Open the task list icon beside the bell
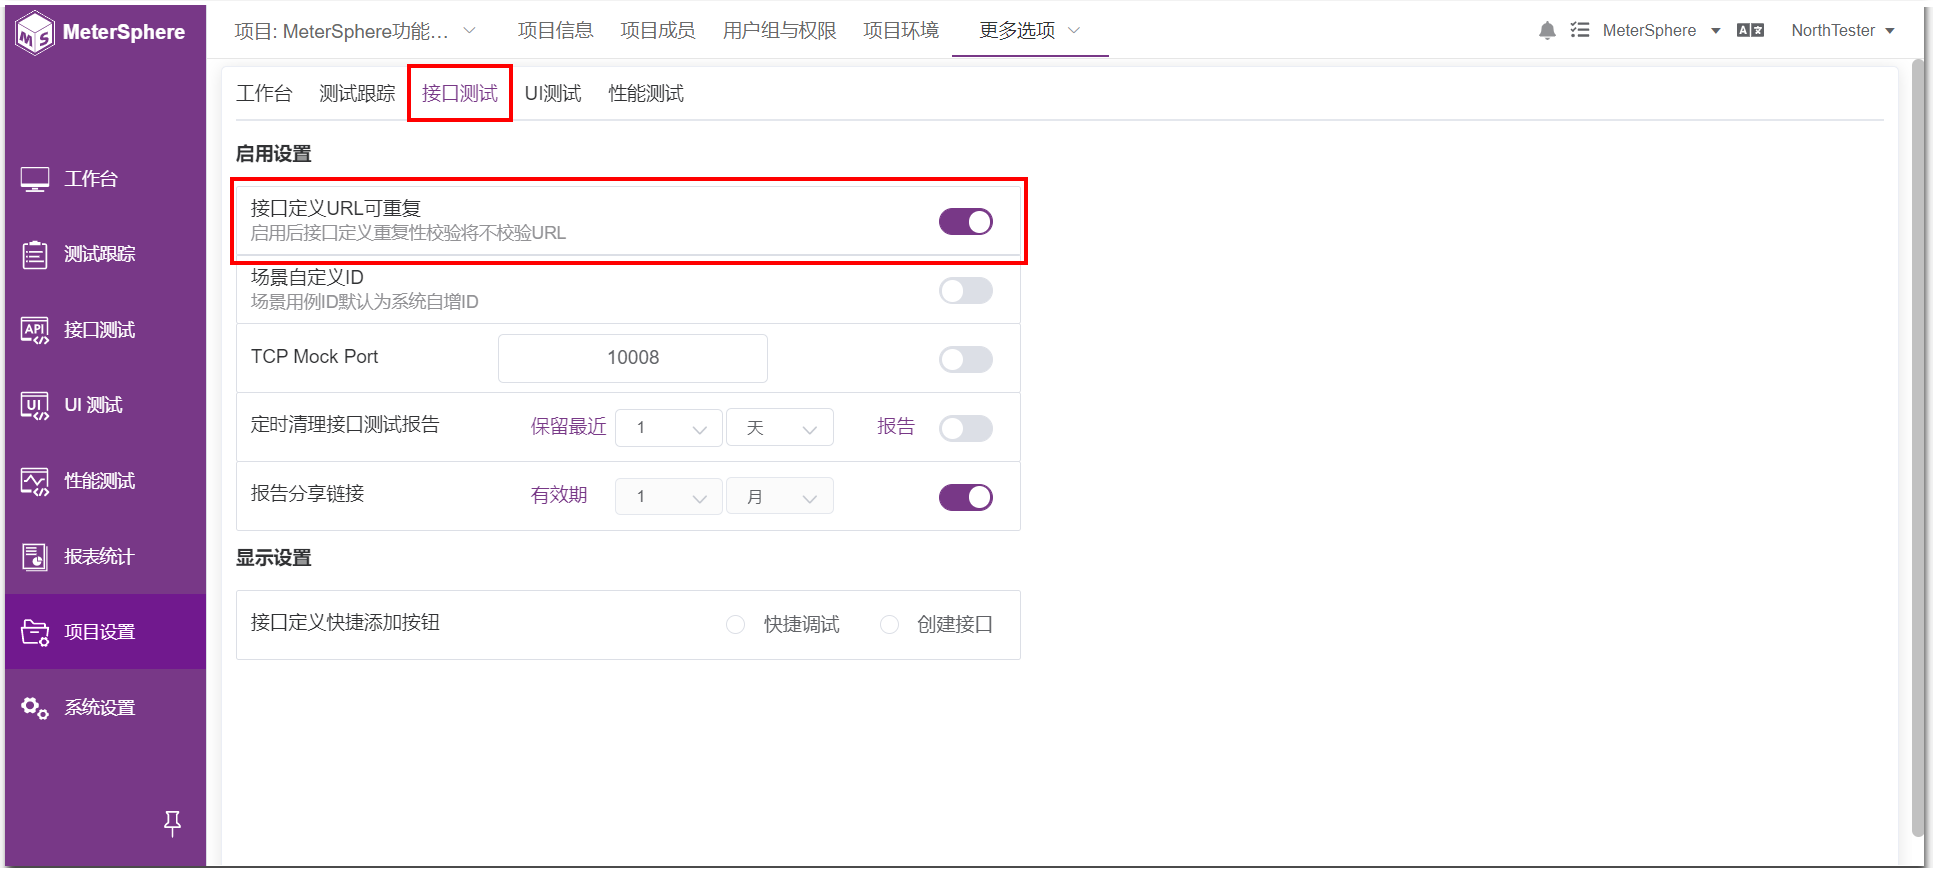The image size is (1933, 875). (x=1580, y=30)
